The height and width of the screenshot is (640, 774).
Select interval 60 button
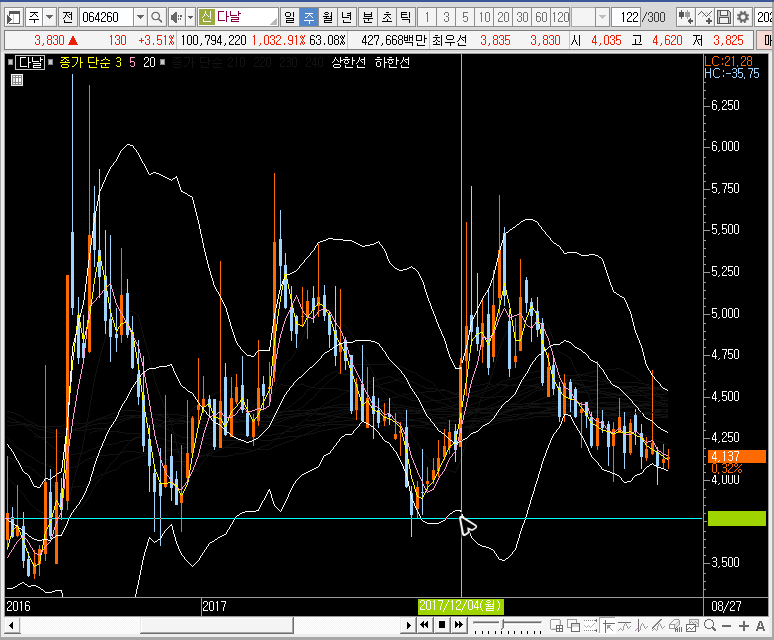[542, 18]
